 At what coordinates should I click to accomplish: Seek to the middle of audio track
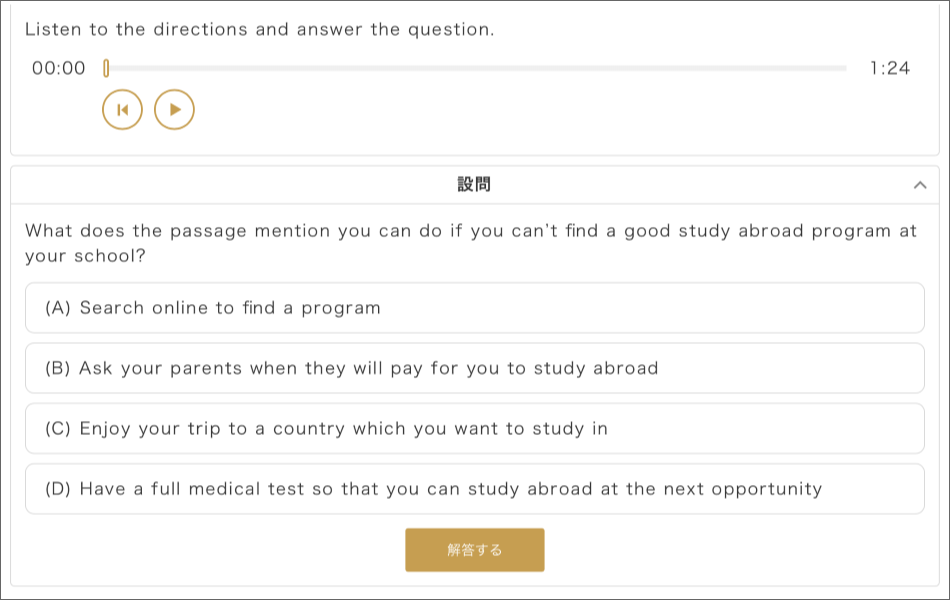point(476,68)
